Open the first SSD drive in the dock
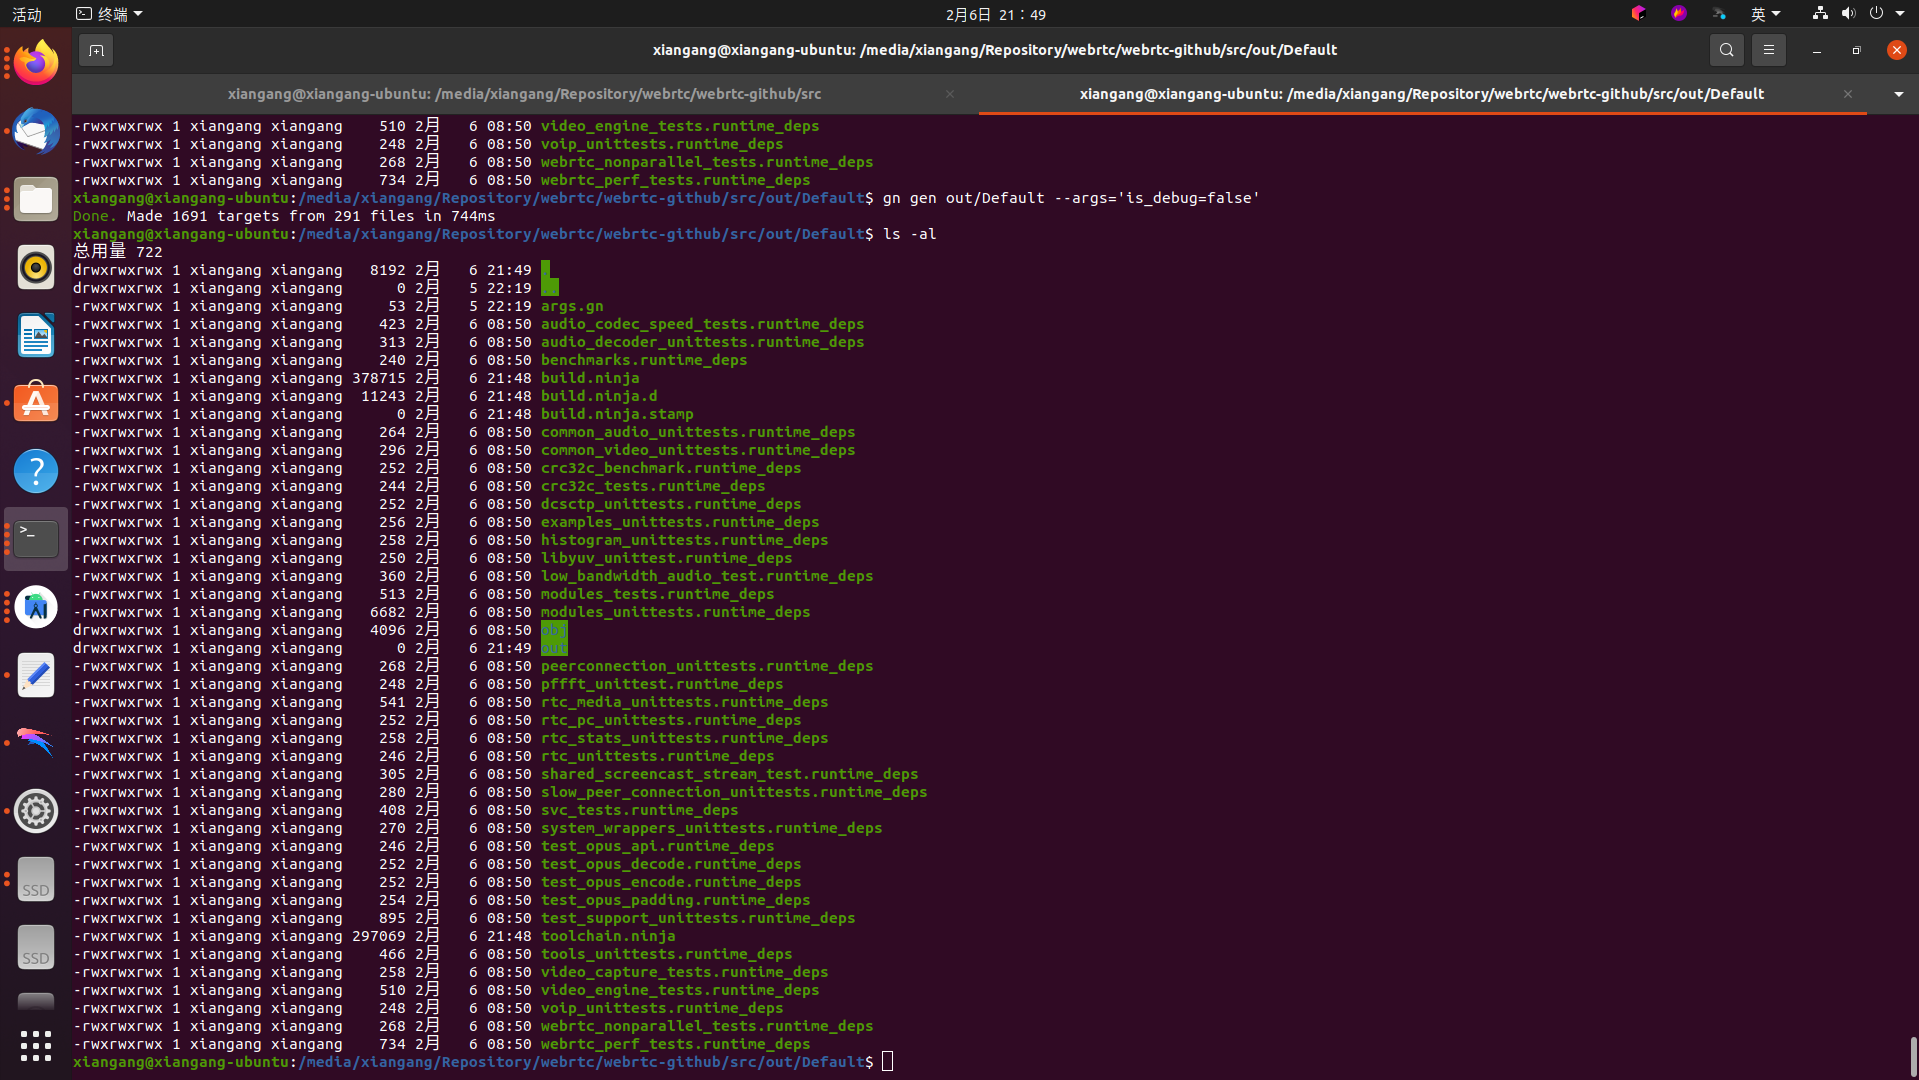The image size is (1919, 1080). point(36,879)
